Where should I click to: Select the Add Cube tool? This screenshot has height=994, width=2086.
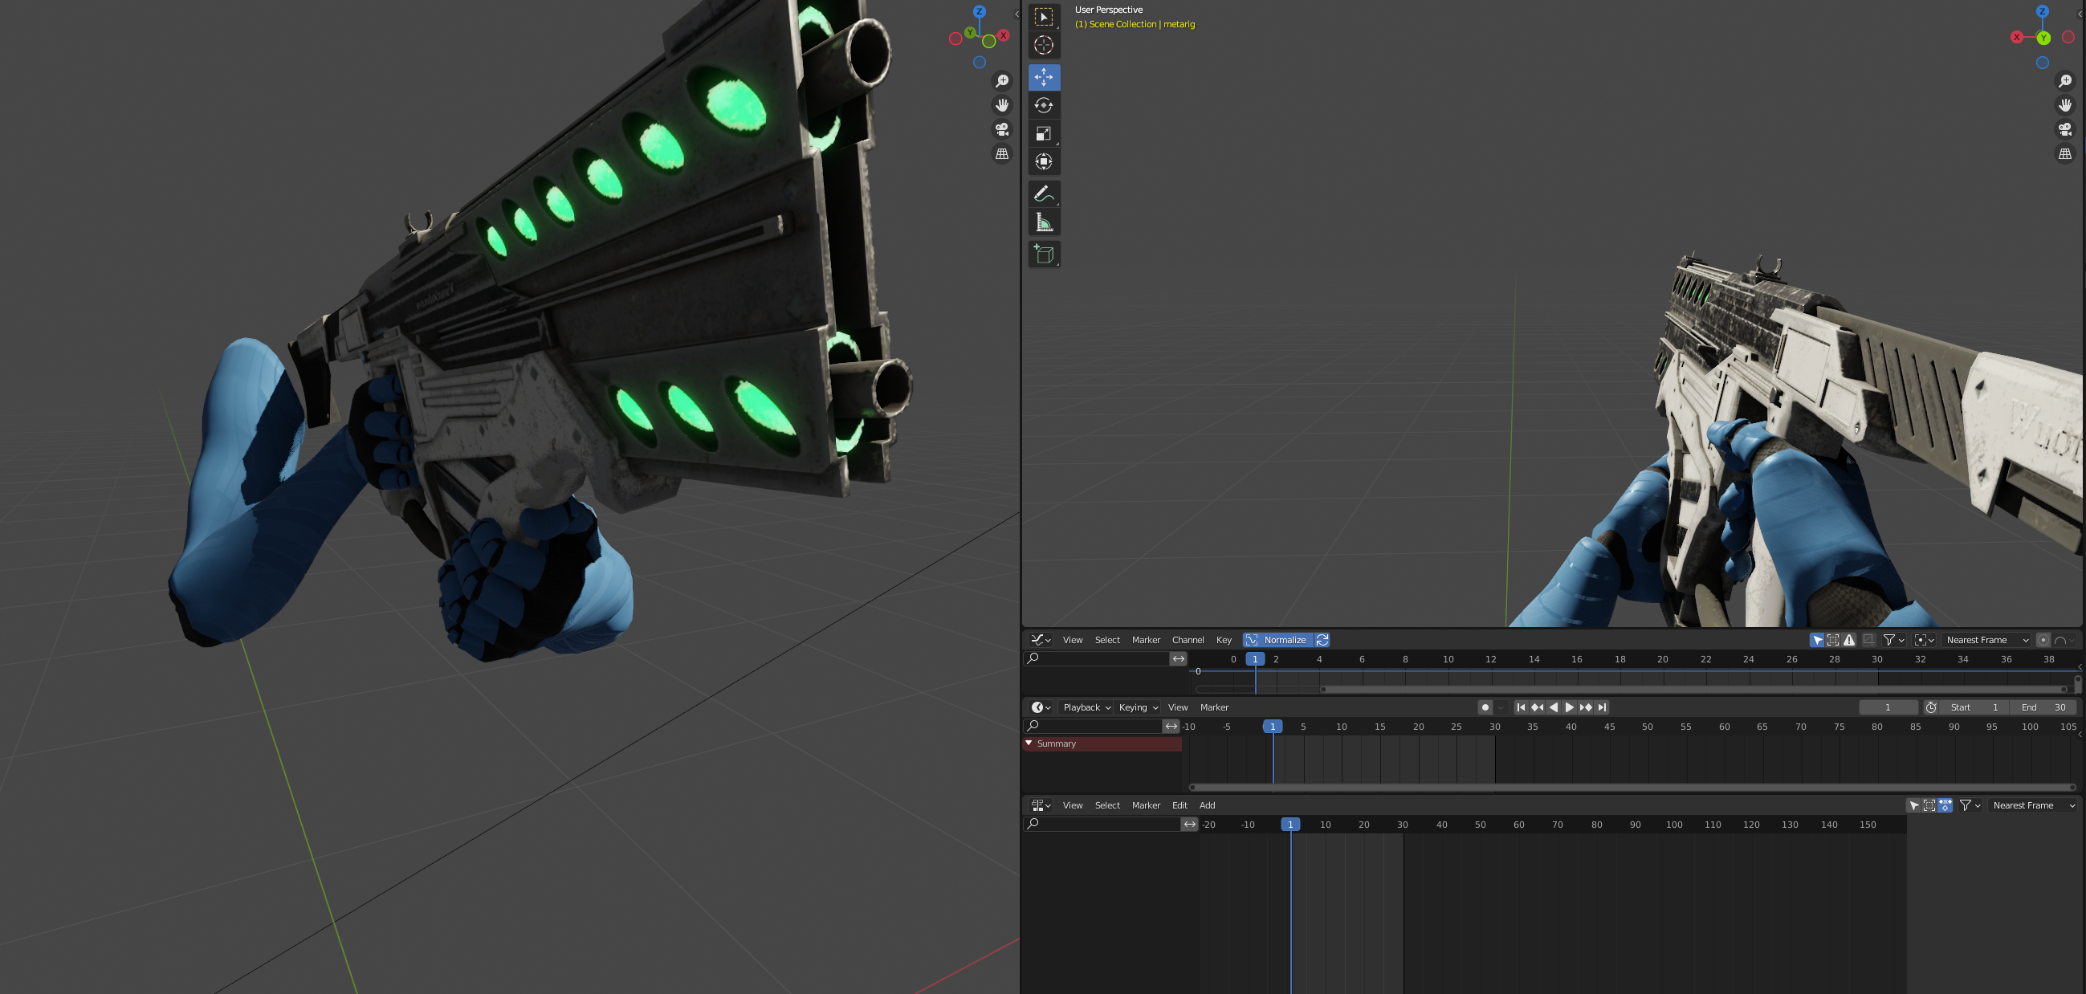coord(1044,254)
